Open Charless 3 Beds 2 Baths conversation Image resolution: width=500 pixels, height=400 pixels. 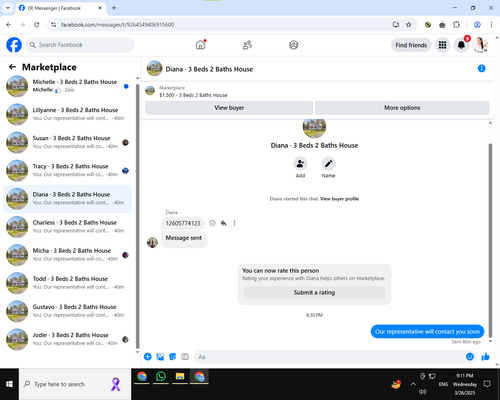(67, 227)
